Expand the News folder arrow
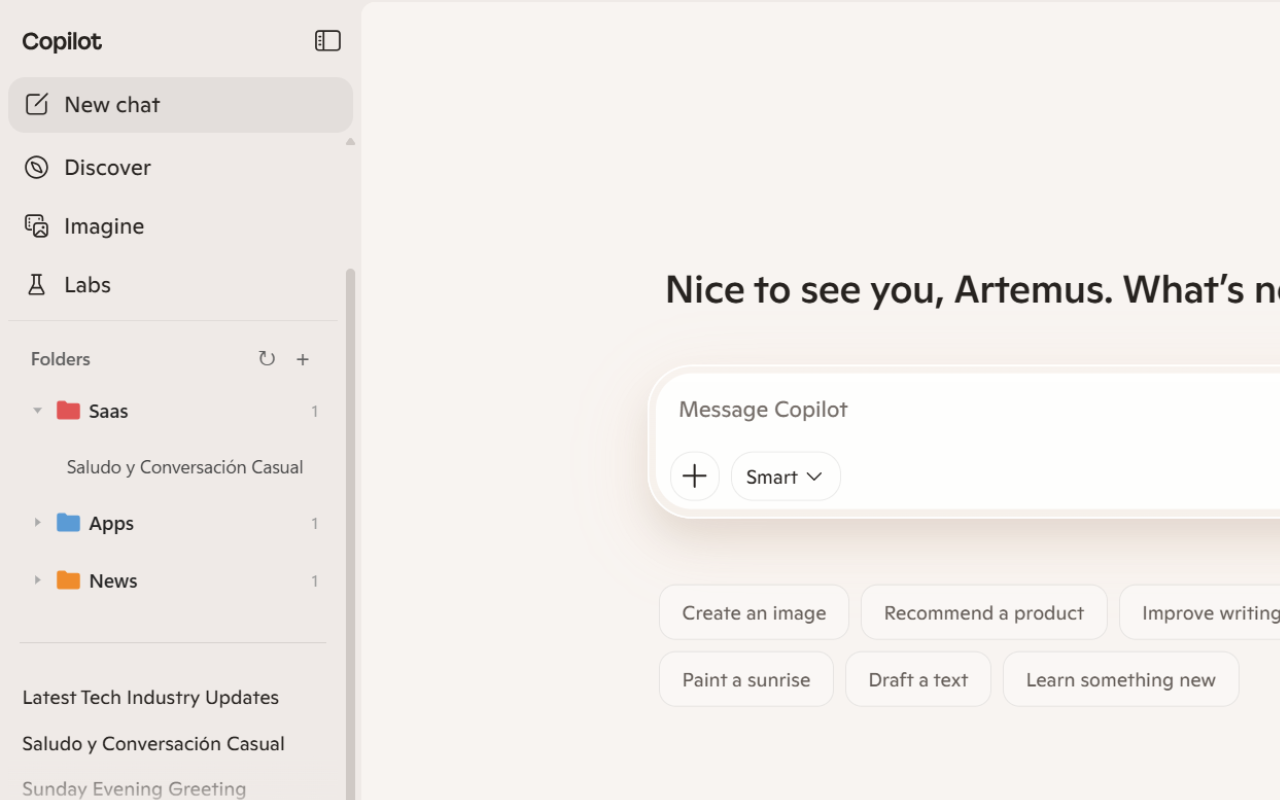This screenshot has height=800, width=1280. coord(37,580)
